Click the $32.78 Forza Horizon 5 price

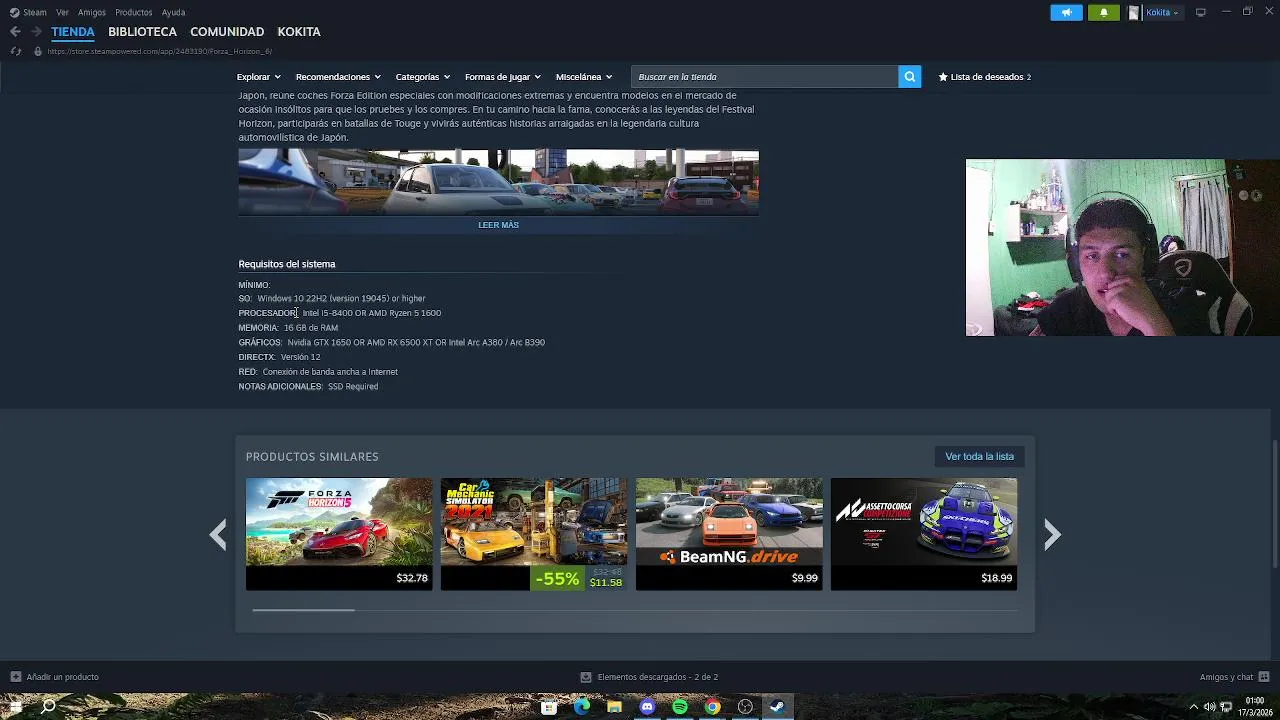pyautogui.click(x=412, y=578)
